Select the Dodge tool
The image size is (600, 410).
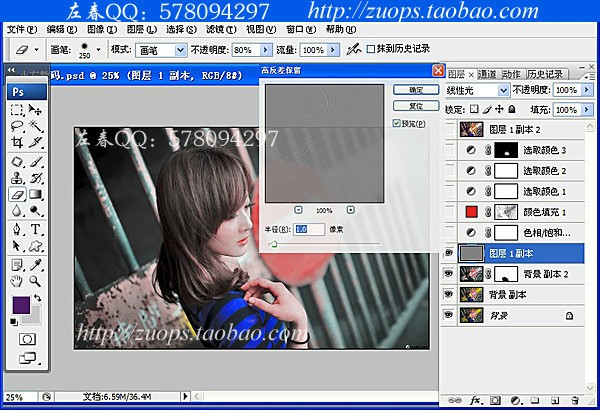click(36, 211)
